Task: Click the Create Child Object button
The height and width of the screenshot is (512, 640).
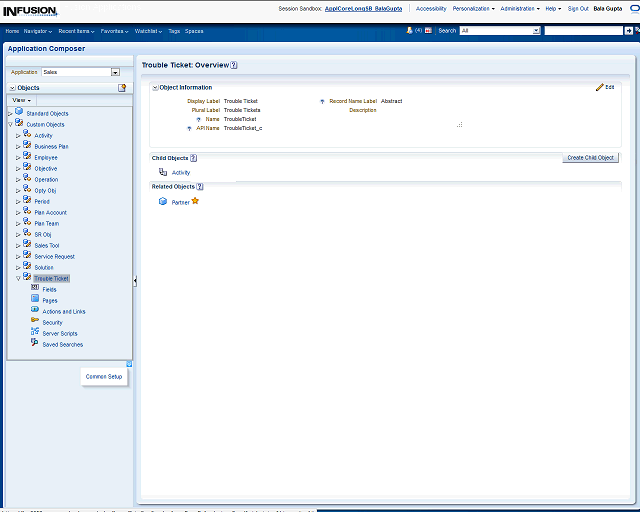Action: pyautogui.click(x=590, y=158)
